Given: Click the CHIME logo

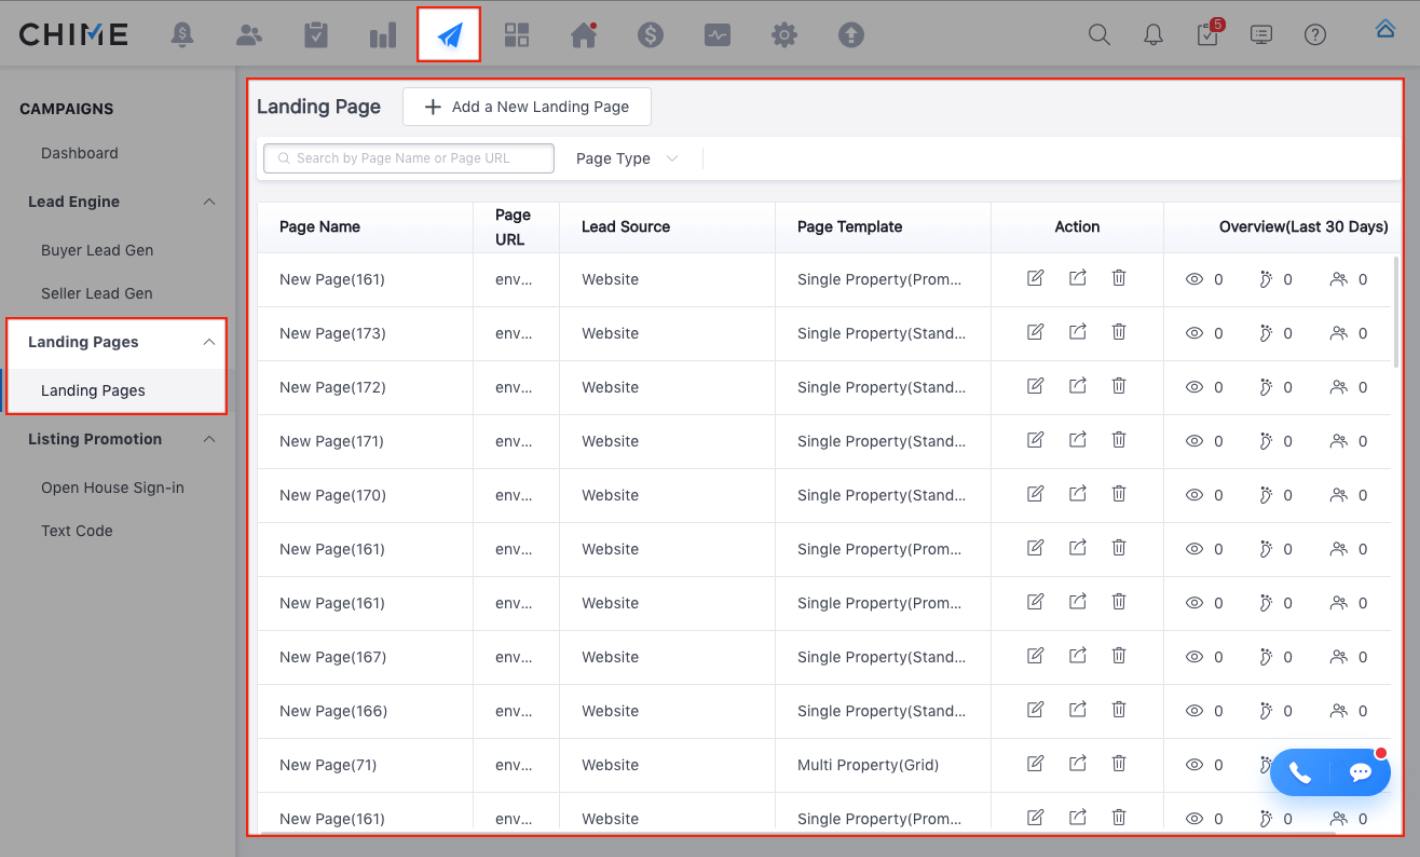Looking at the screenshot, I should click(x=74, y=35).
